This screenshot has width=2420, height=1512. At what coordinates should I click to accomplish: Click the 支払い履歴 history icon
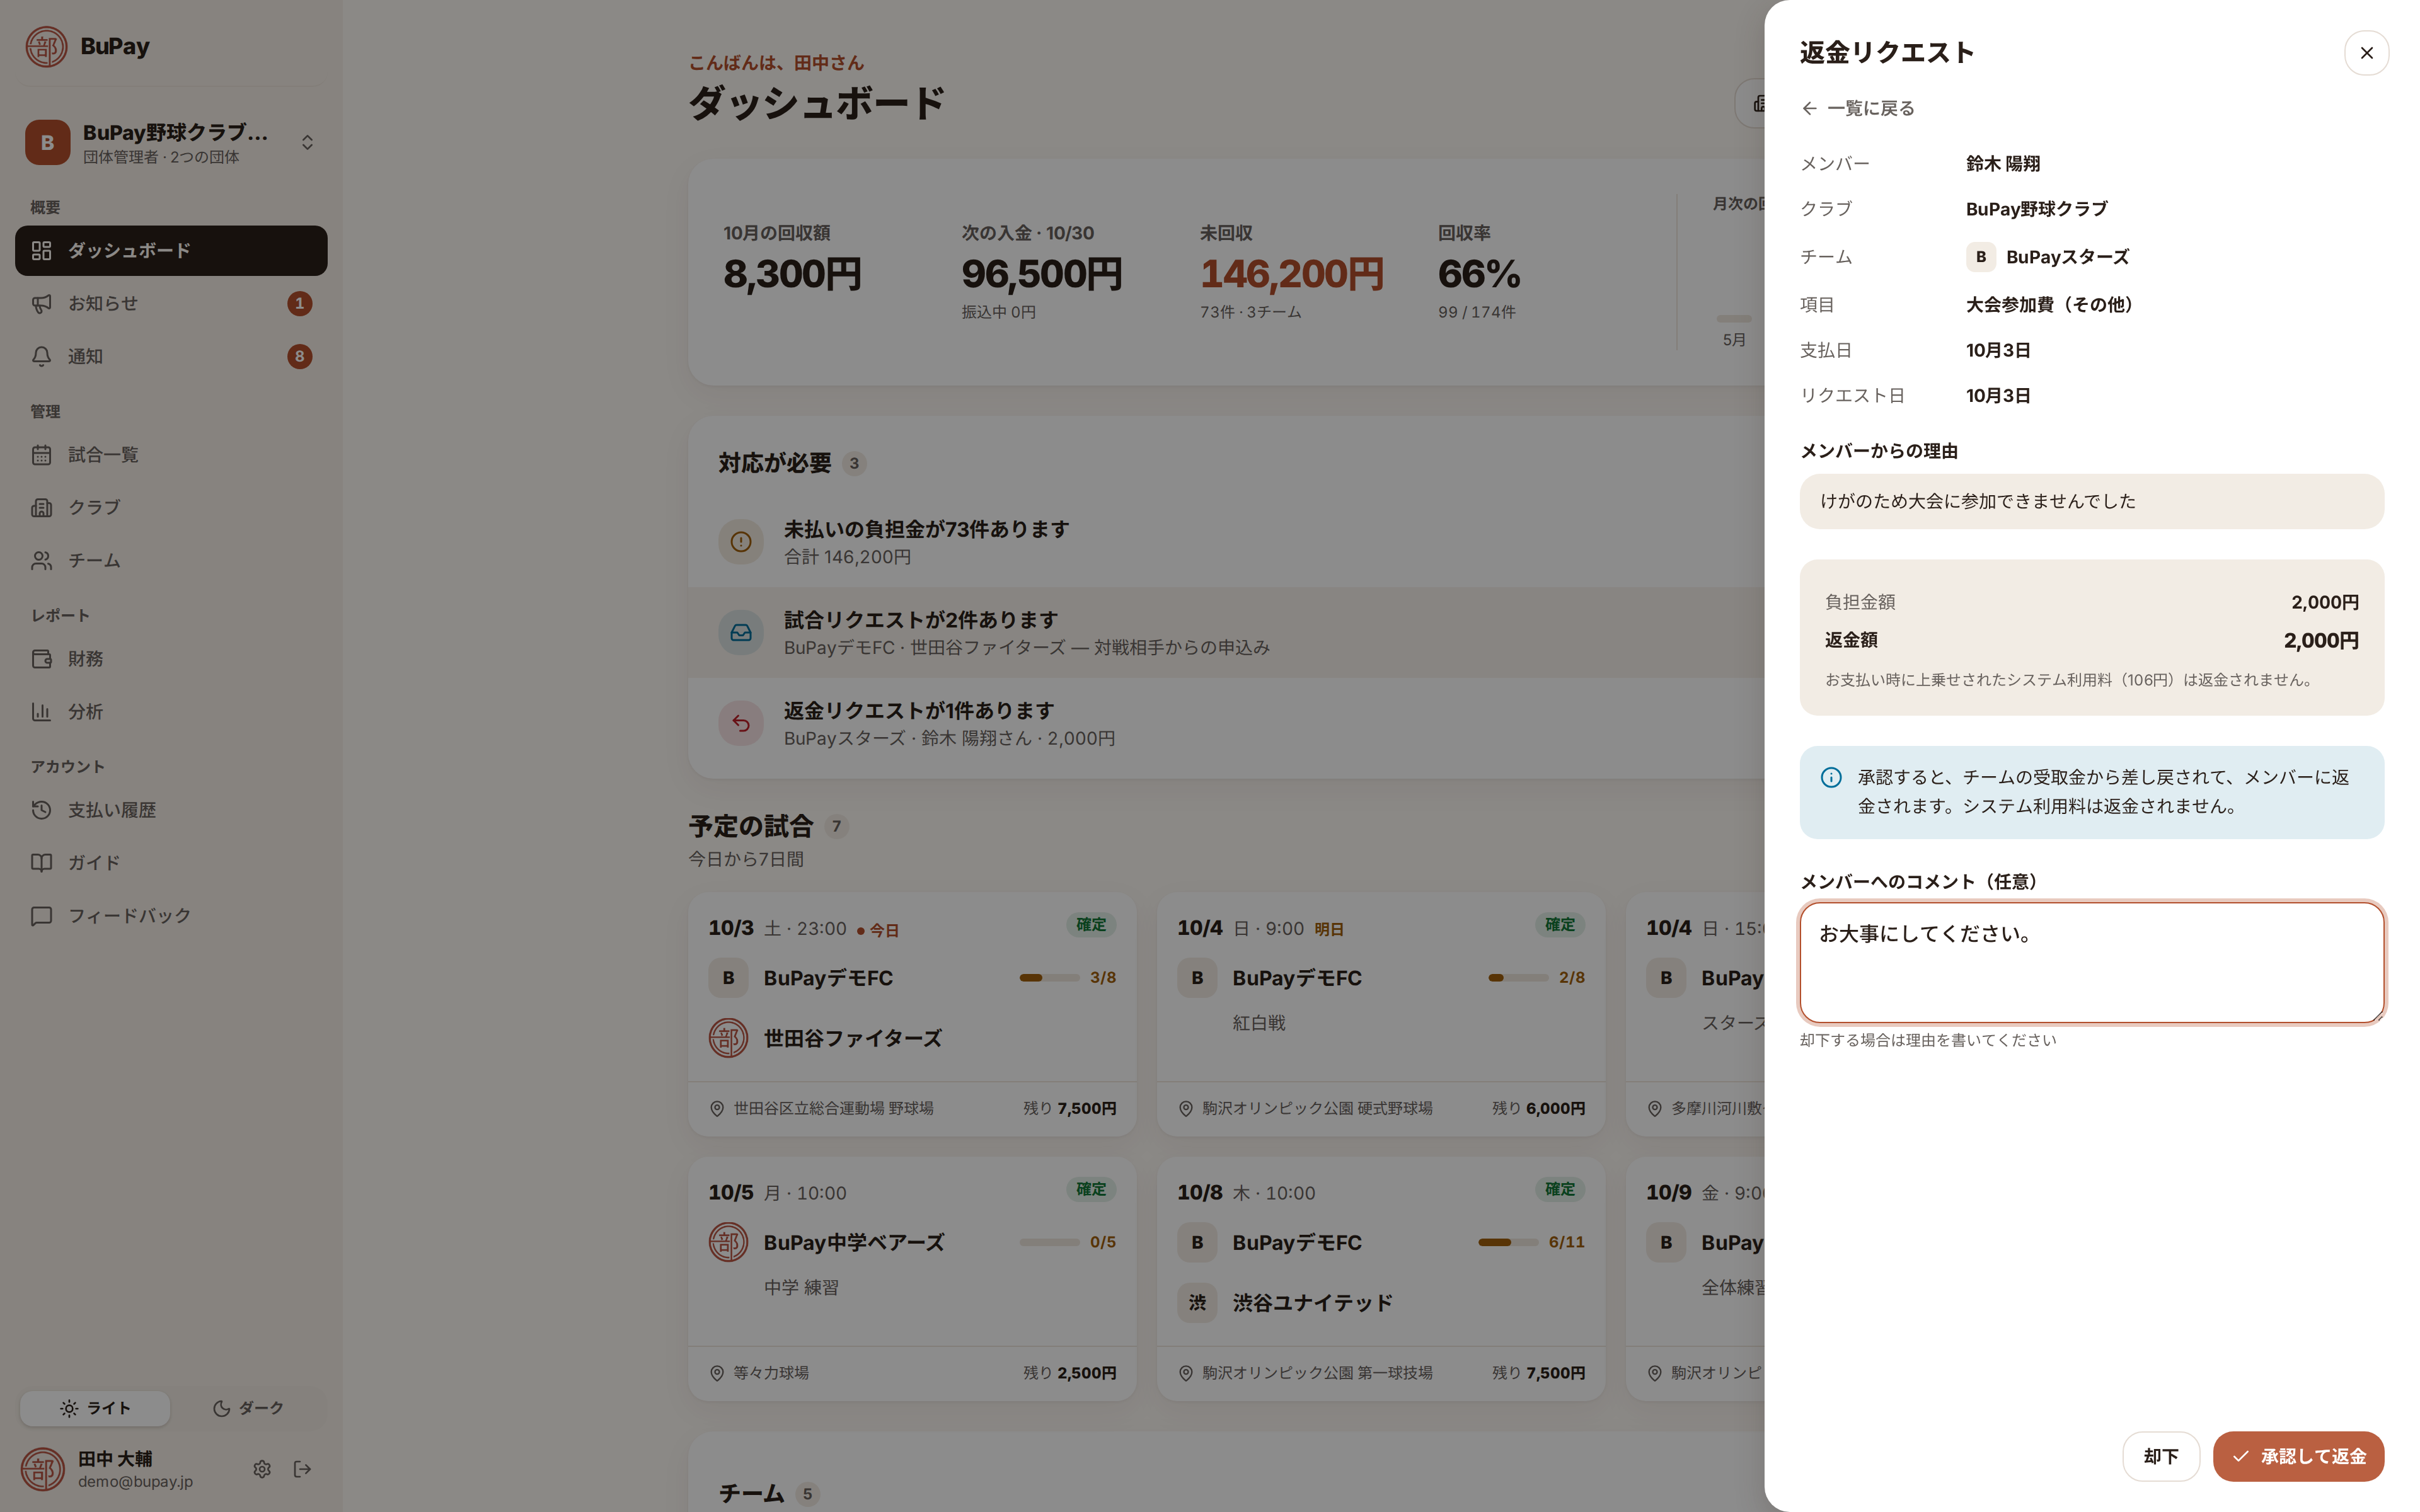[x=41, y=810]
